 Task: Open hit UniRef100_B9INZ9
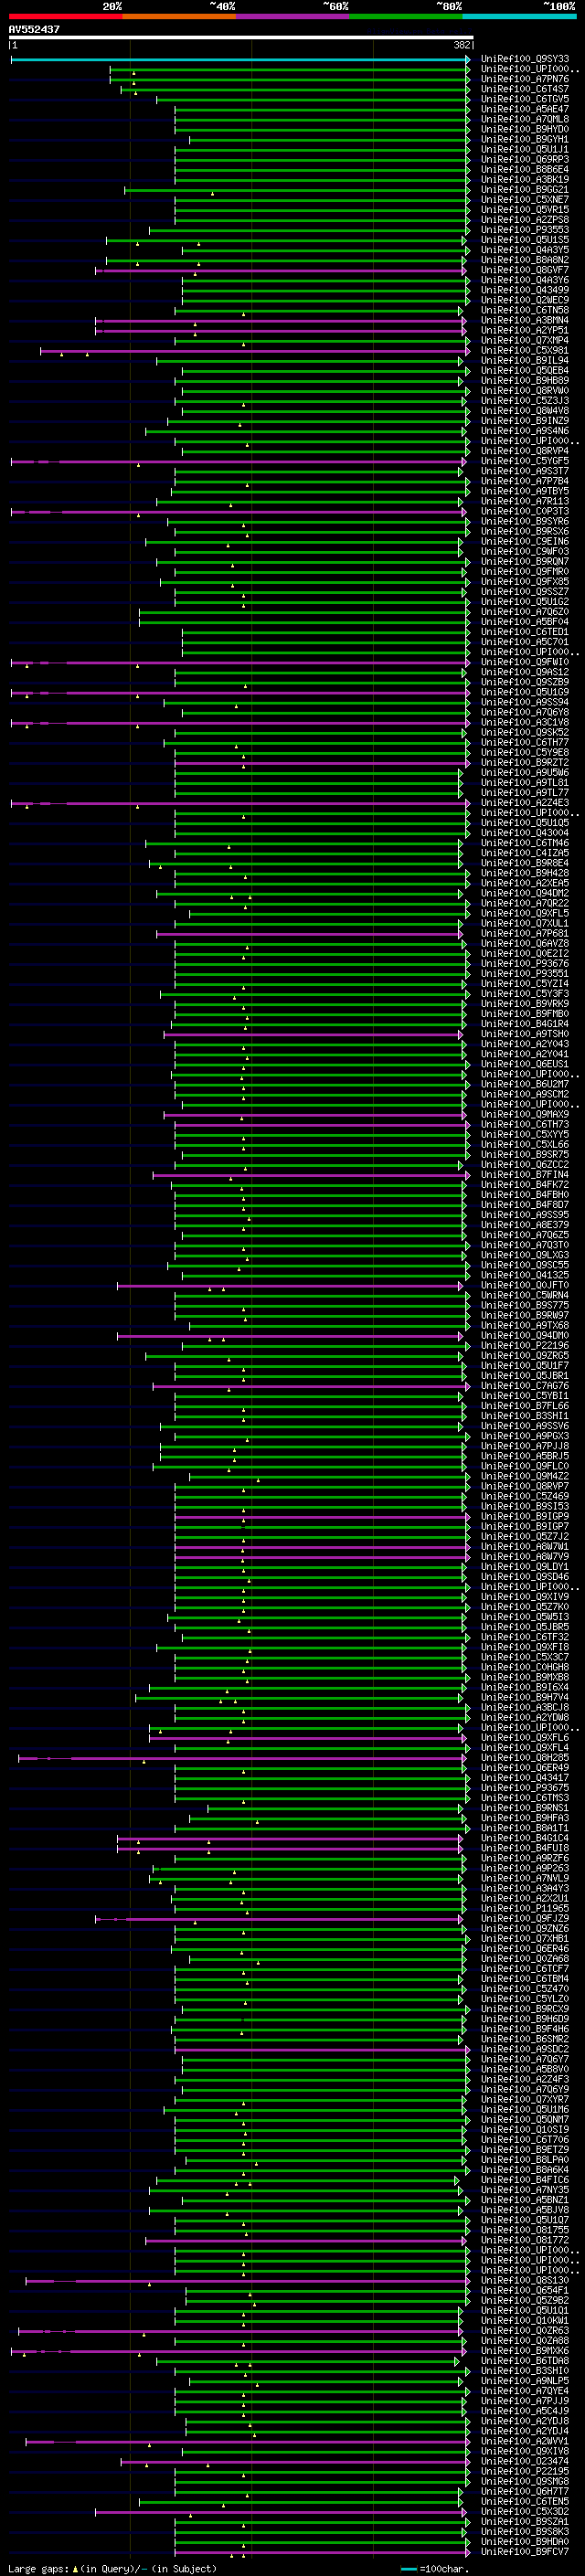tap(525, 421)
